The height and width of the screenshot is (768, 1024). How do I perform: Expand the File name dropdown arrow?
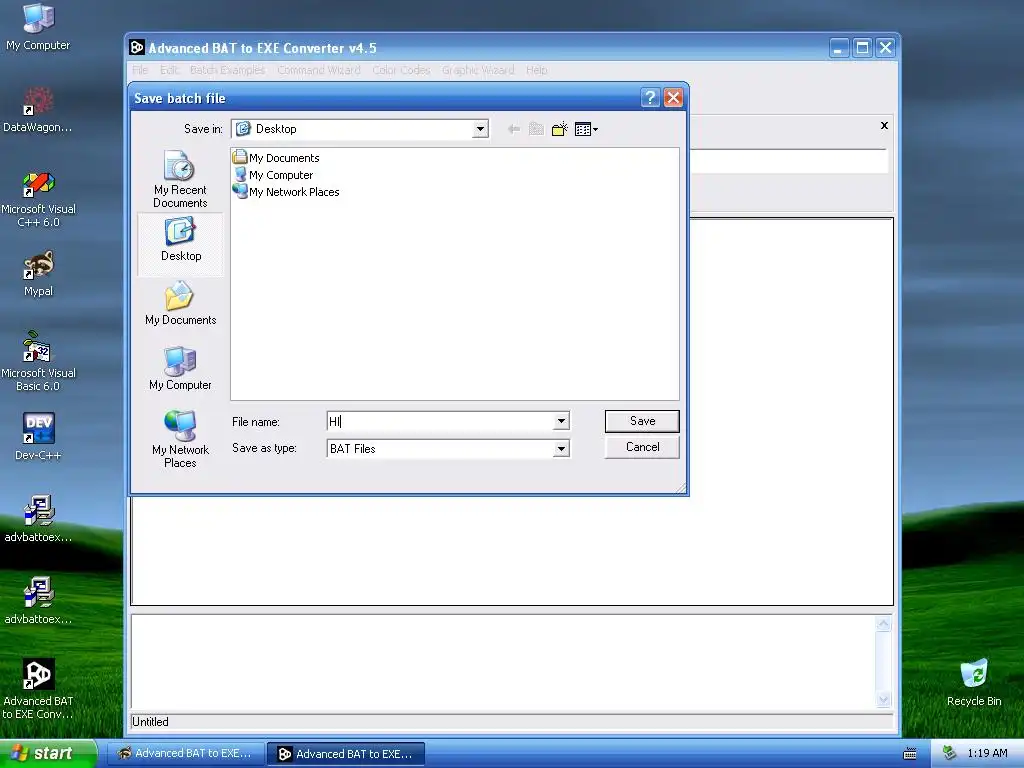561,421
